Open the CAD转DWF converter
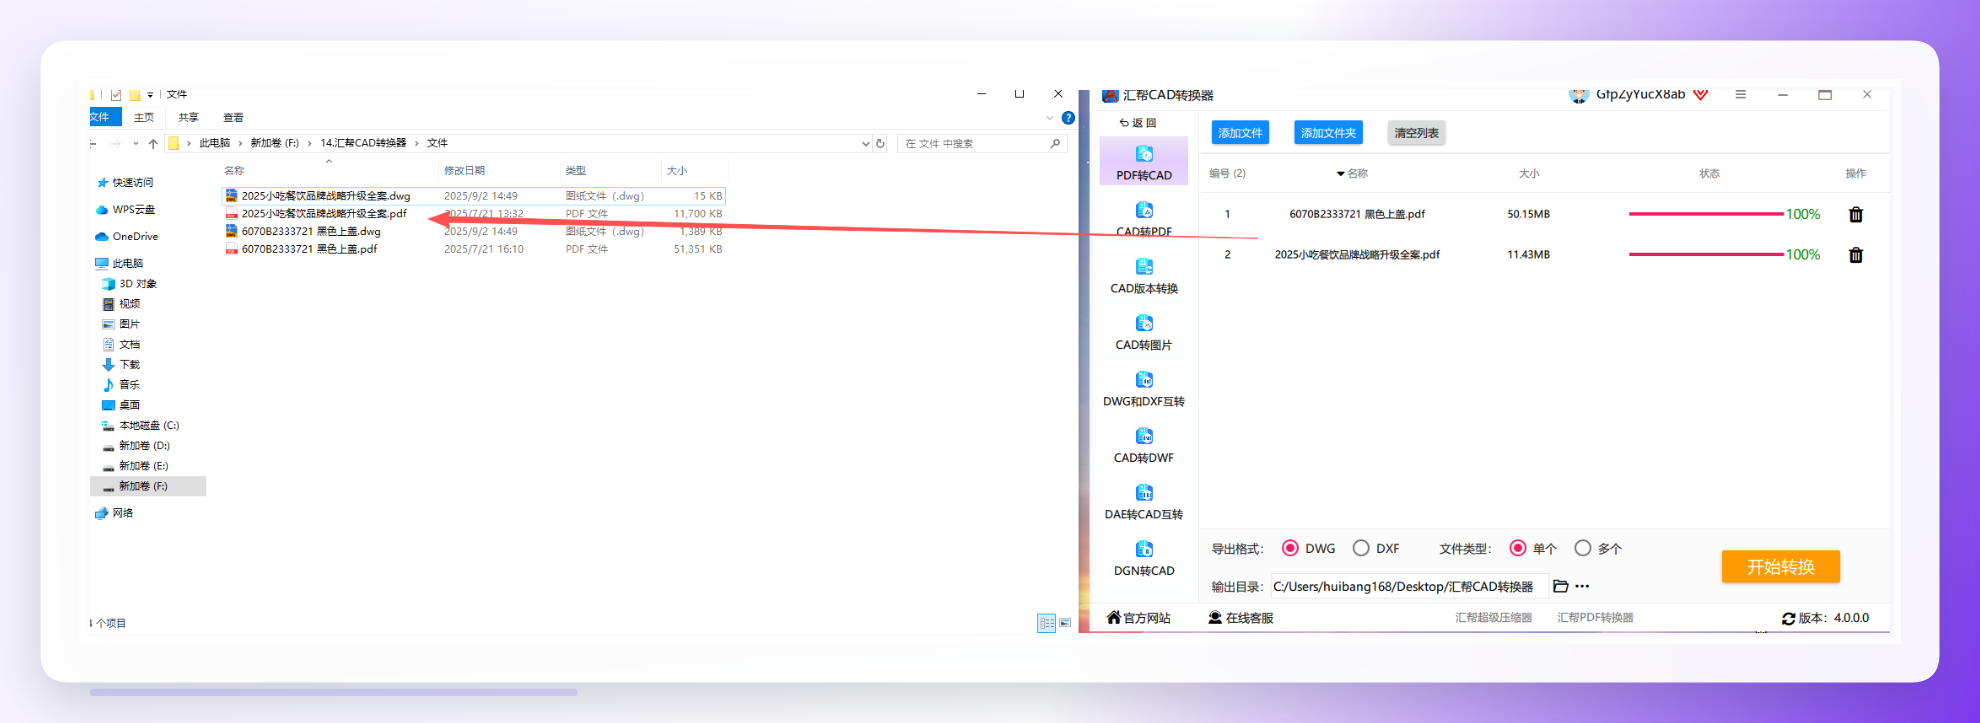 point(1144,446)
